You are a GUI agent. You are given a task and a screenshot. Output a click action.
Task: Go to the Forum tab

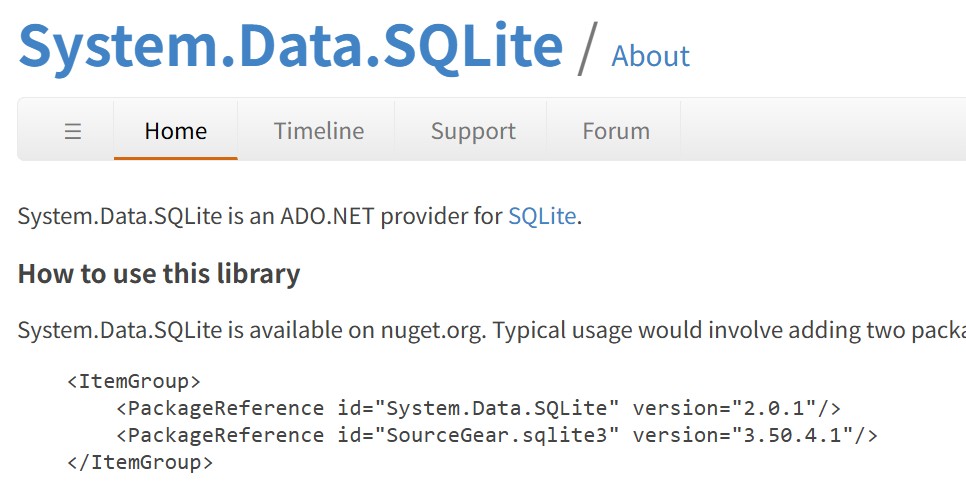(x=616, y=131)
